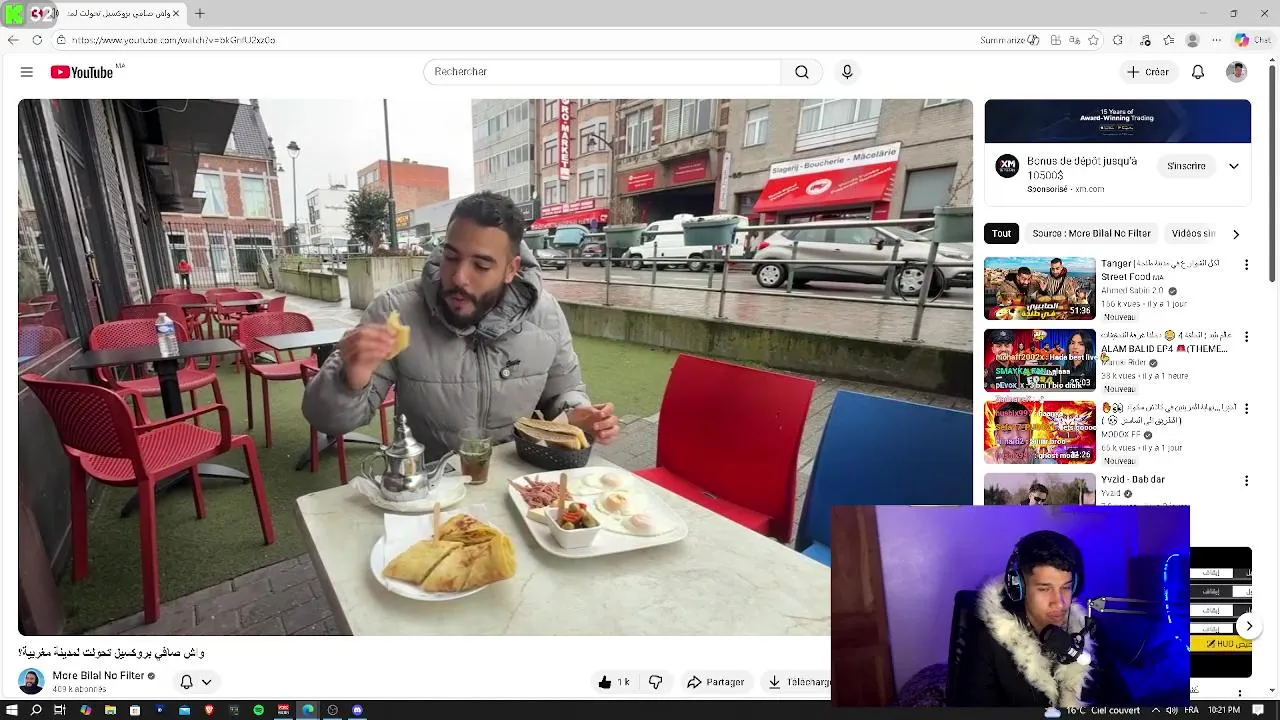Like the video with thumbs-up icon
Image resolution: width=1280 pixels, height=720 pixels.
tap(613, 682)
